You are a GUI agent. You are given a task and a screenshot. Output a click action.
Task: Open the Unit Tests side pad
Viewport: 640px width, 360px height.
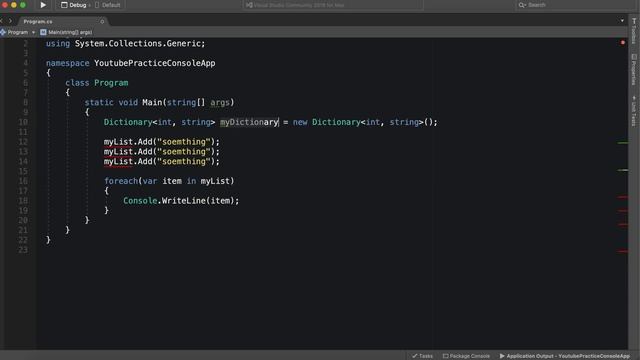click(x=634, y=111)
